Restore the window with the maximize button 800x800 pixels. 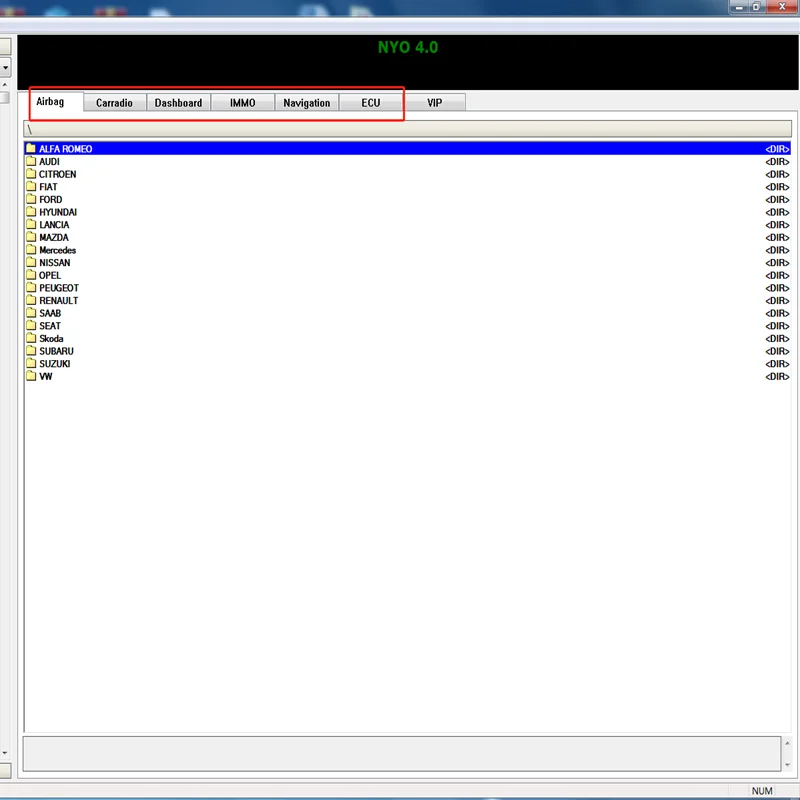757,7
